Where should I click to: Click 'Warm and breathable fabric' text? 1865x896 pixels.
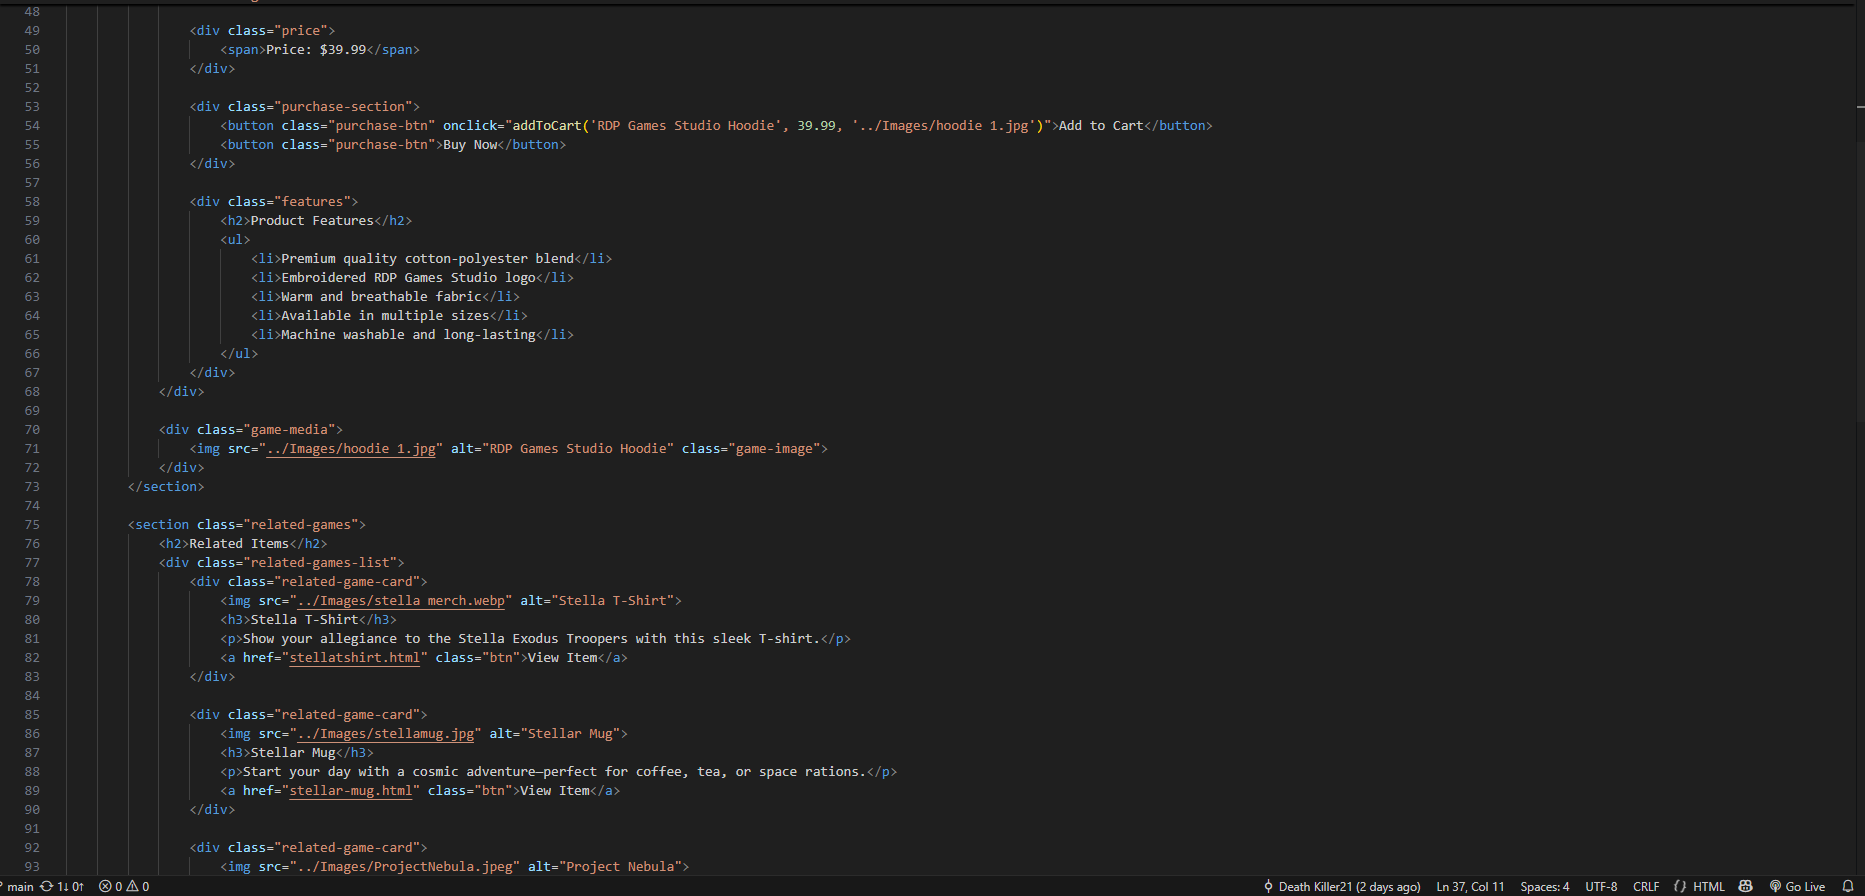pyautogui.click(x=381, y=297)
